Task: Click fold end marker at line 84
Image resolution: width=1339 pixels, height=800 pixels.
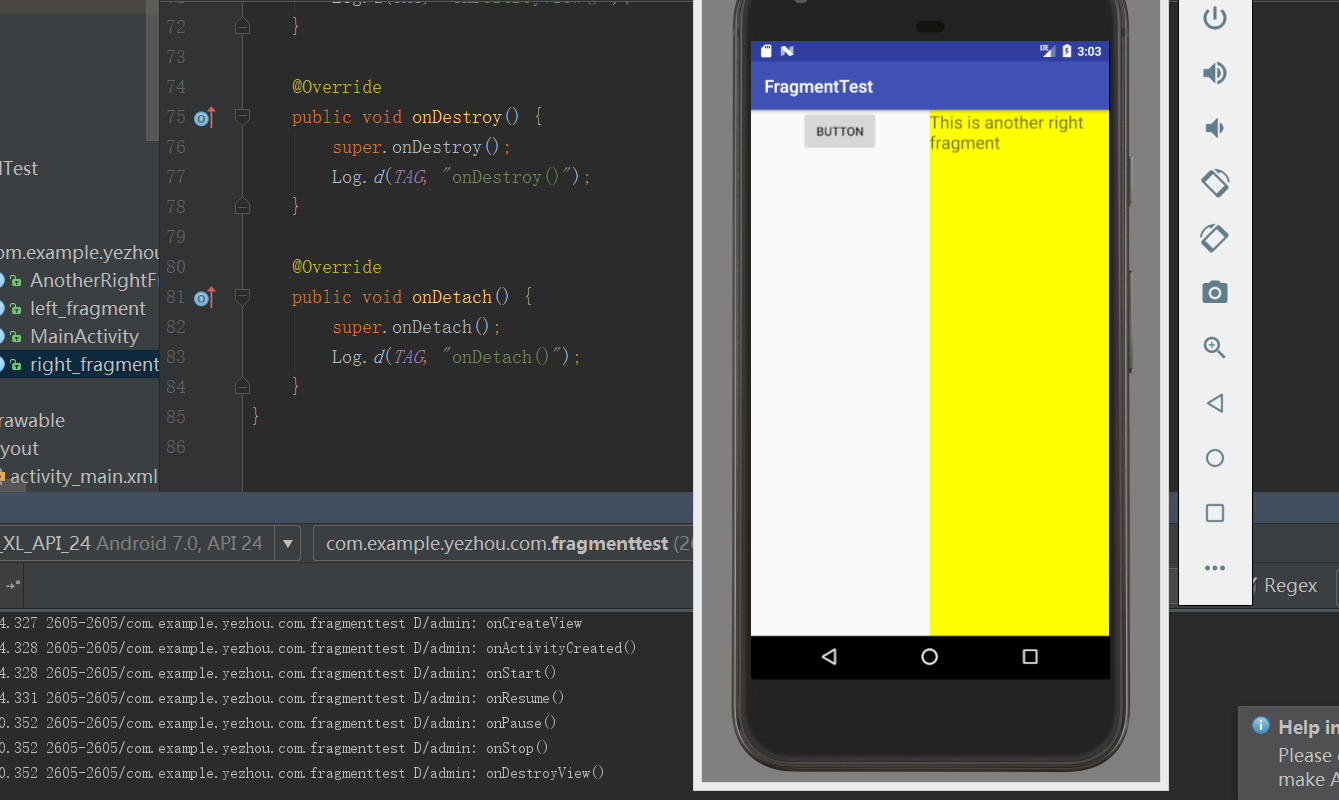Action: (242, 386)
